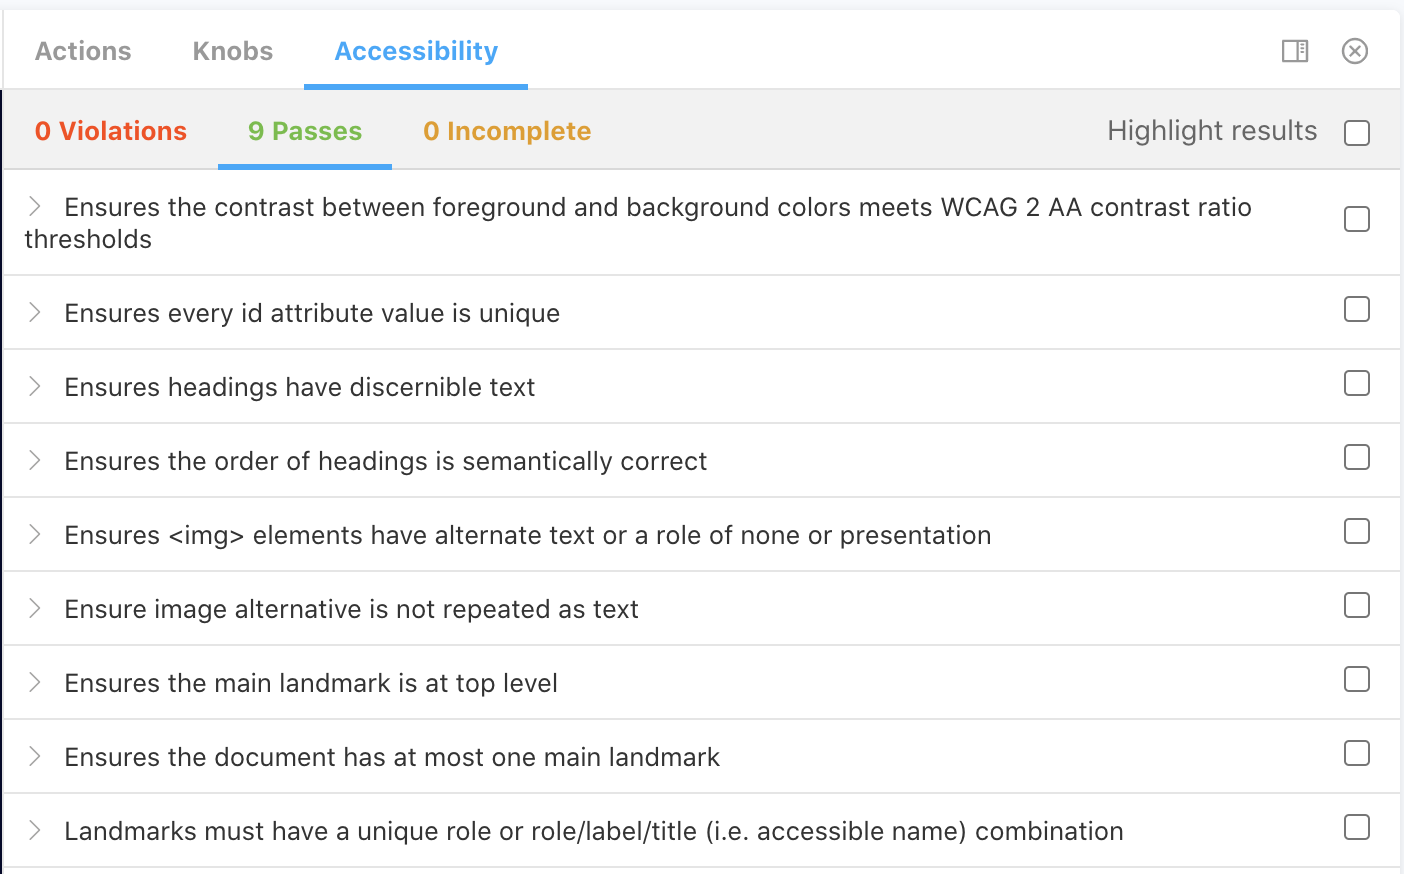
Task: Open the 0 Incomplete results tab
Action: click(507, 131)
